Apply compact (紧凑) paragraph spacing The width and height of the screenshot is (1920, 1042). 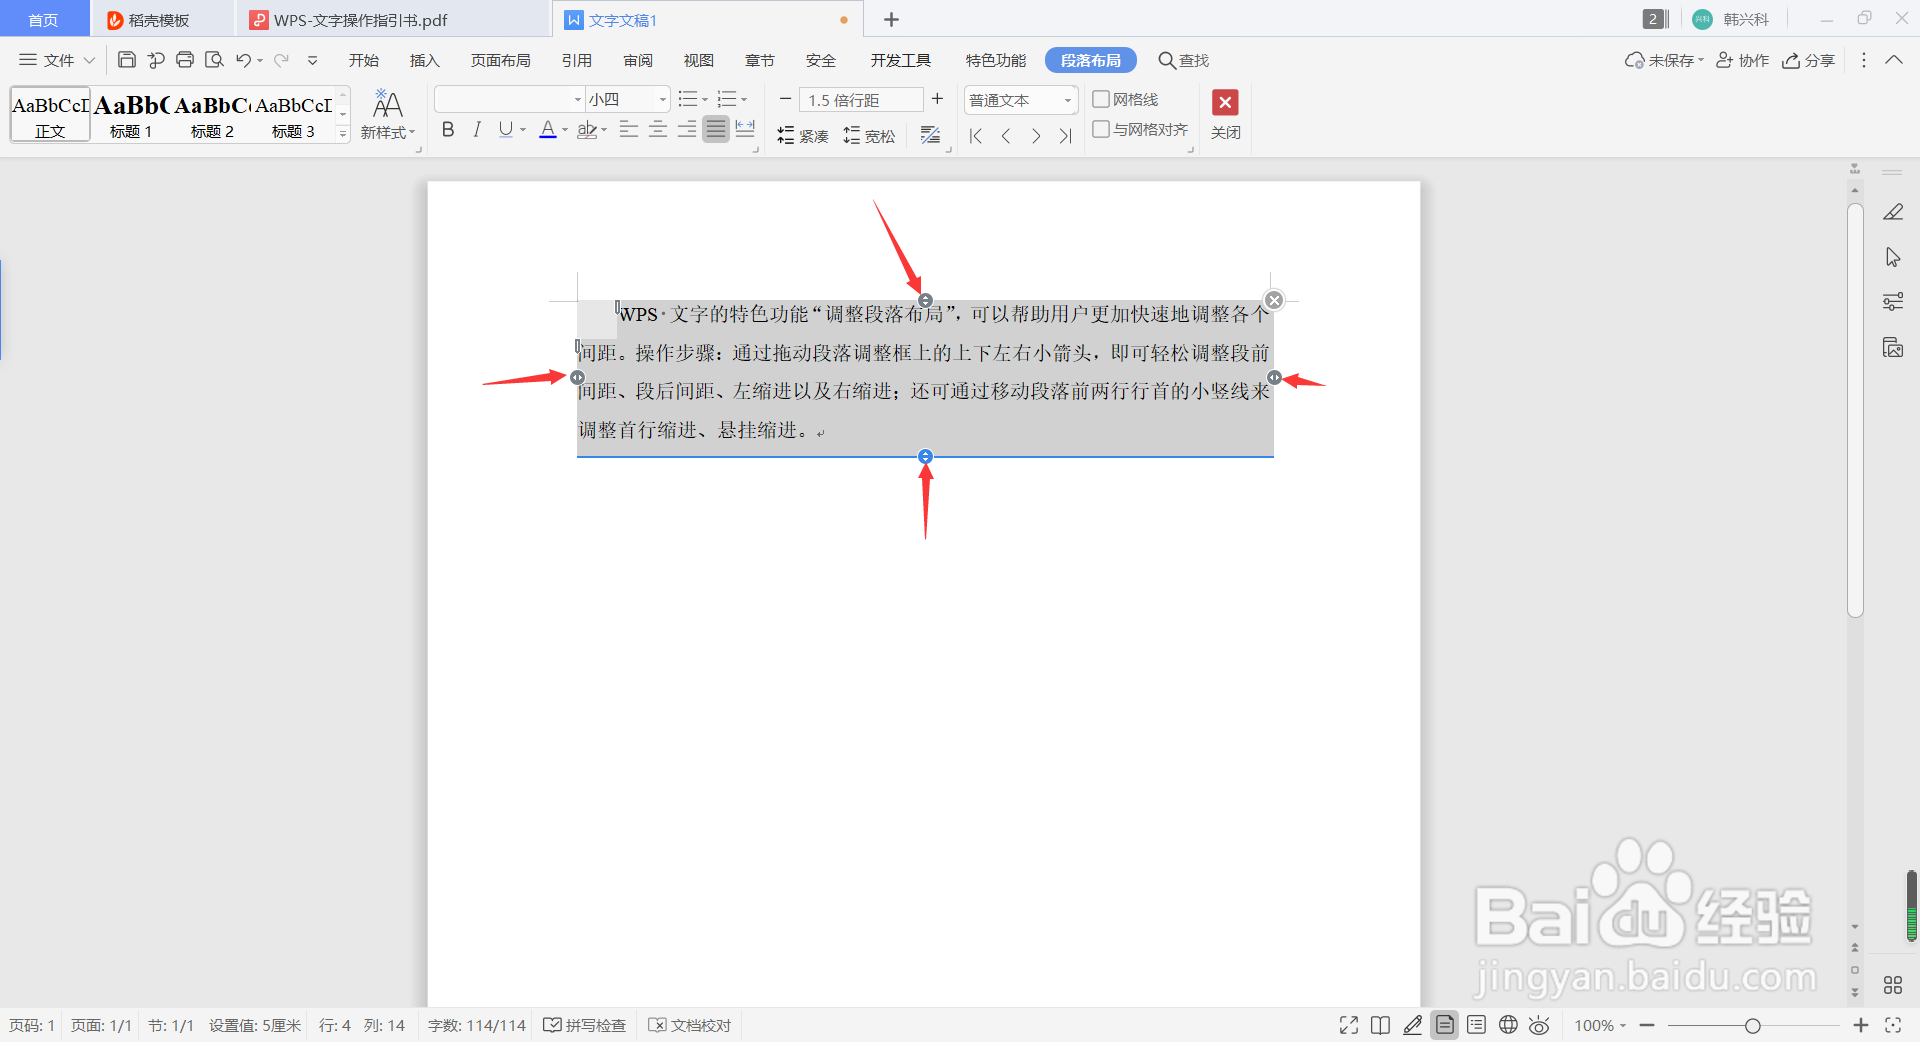pyautogui.click(x=803, y=135)
